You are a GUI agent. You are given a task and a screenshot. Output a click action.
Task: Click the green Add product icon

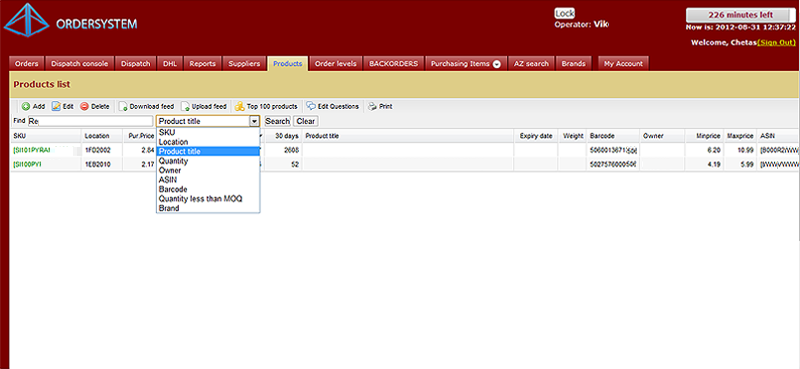(x=25, y=107)
